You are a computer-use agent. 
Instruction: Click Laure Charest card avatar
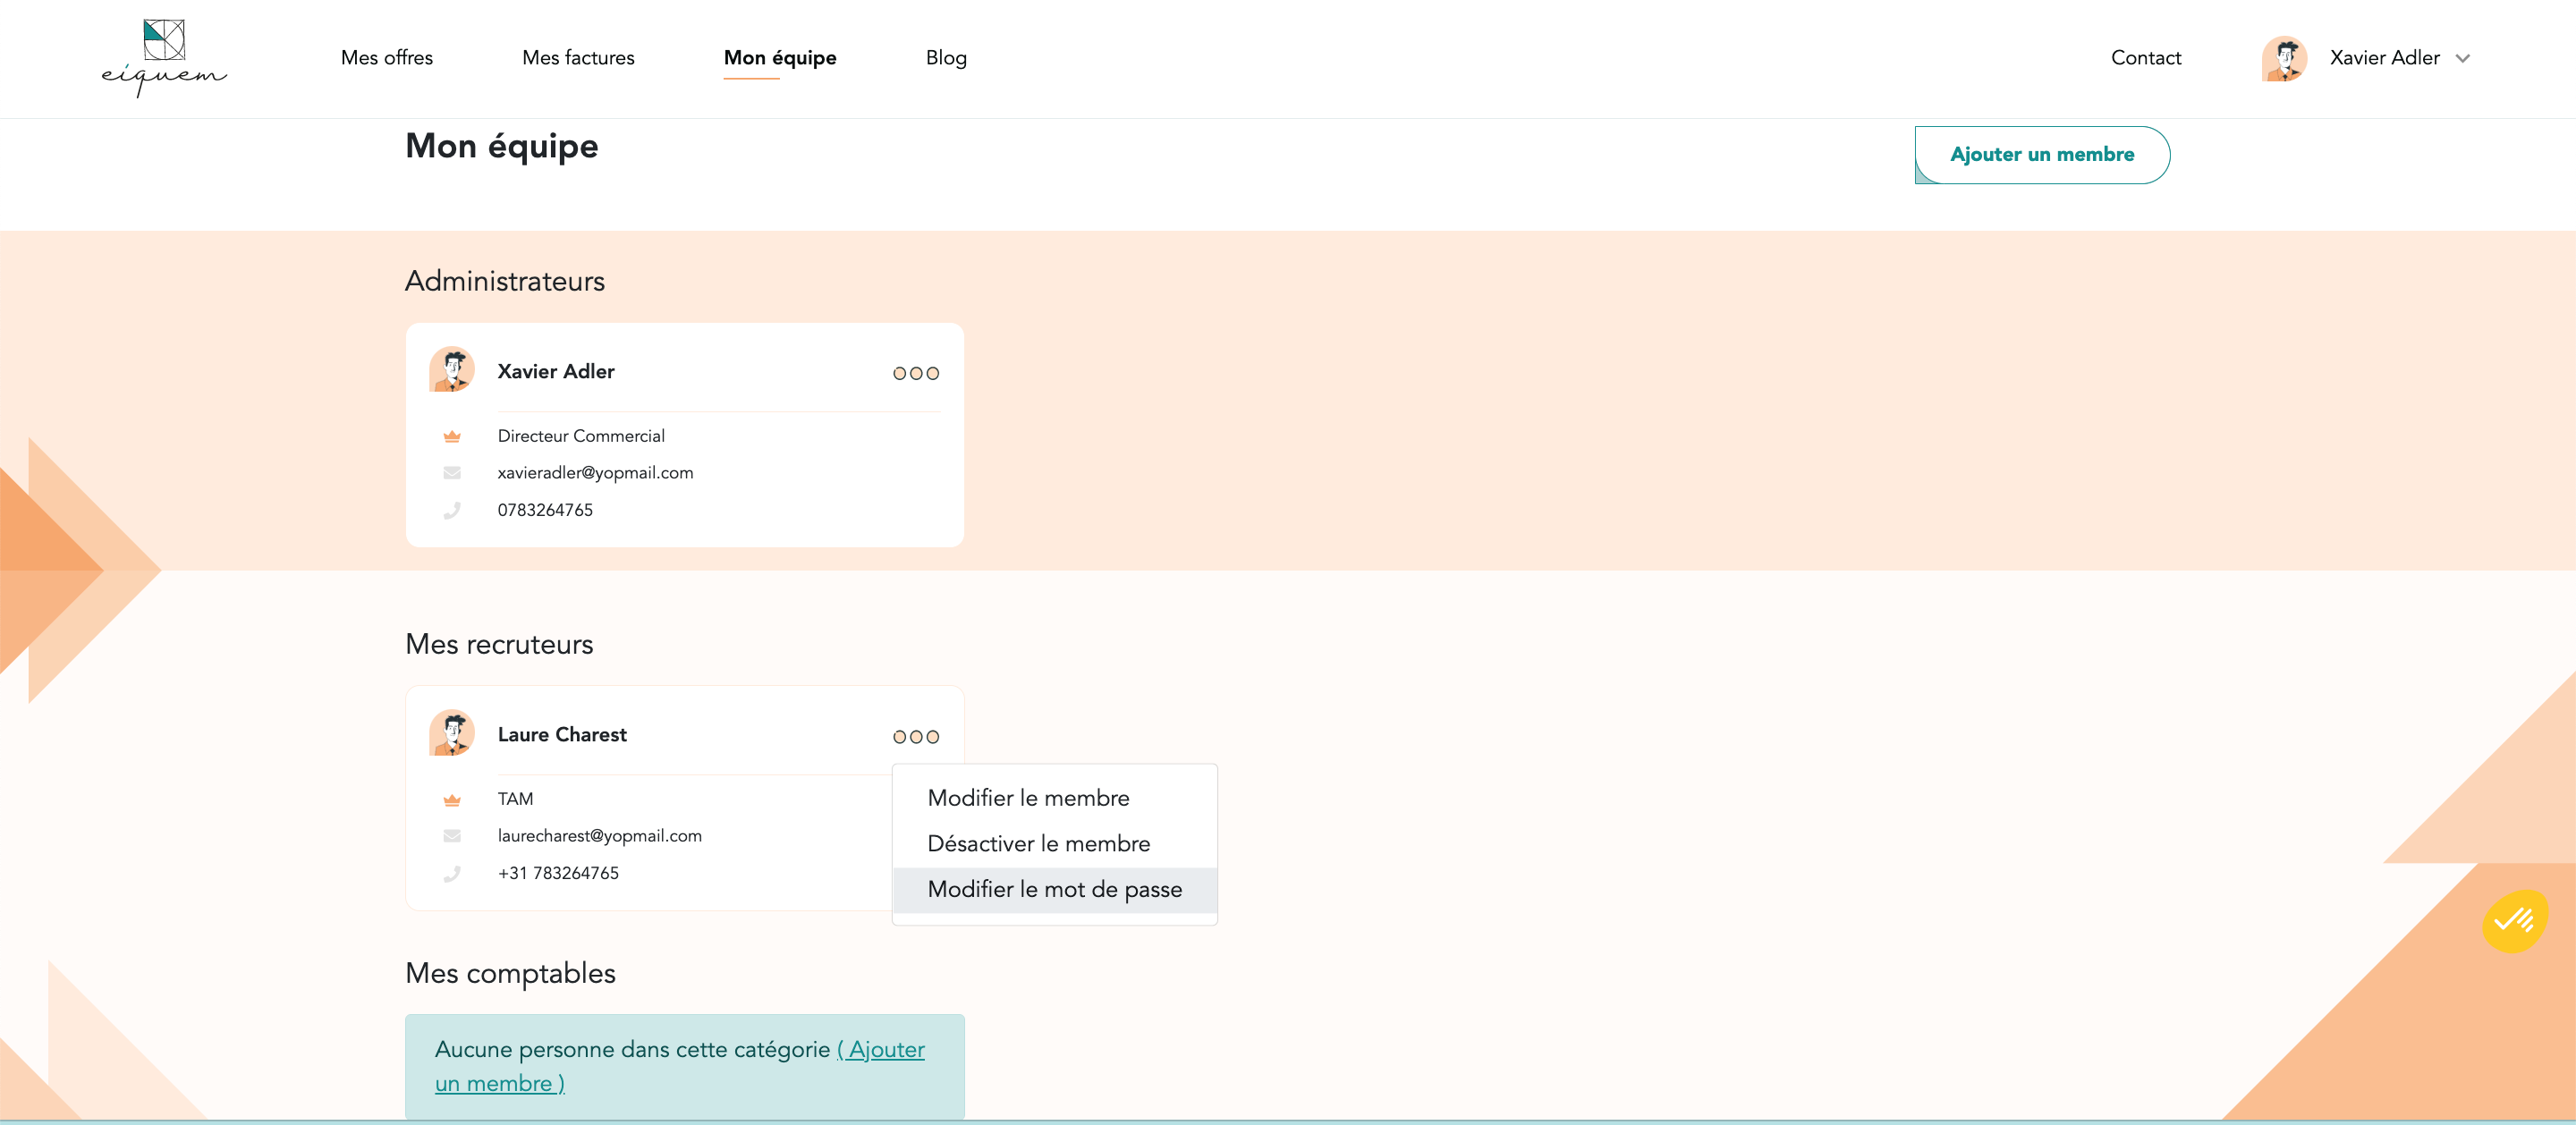452,733
